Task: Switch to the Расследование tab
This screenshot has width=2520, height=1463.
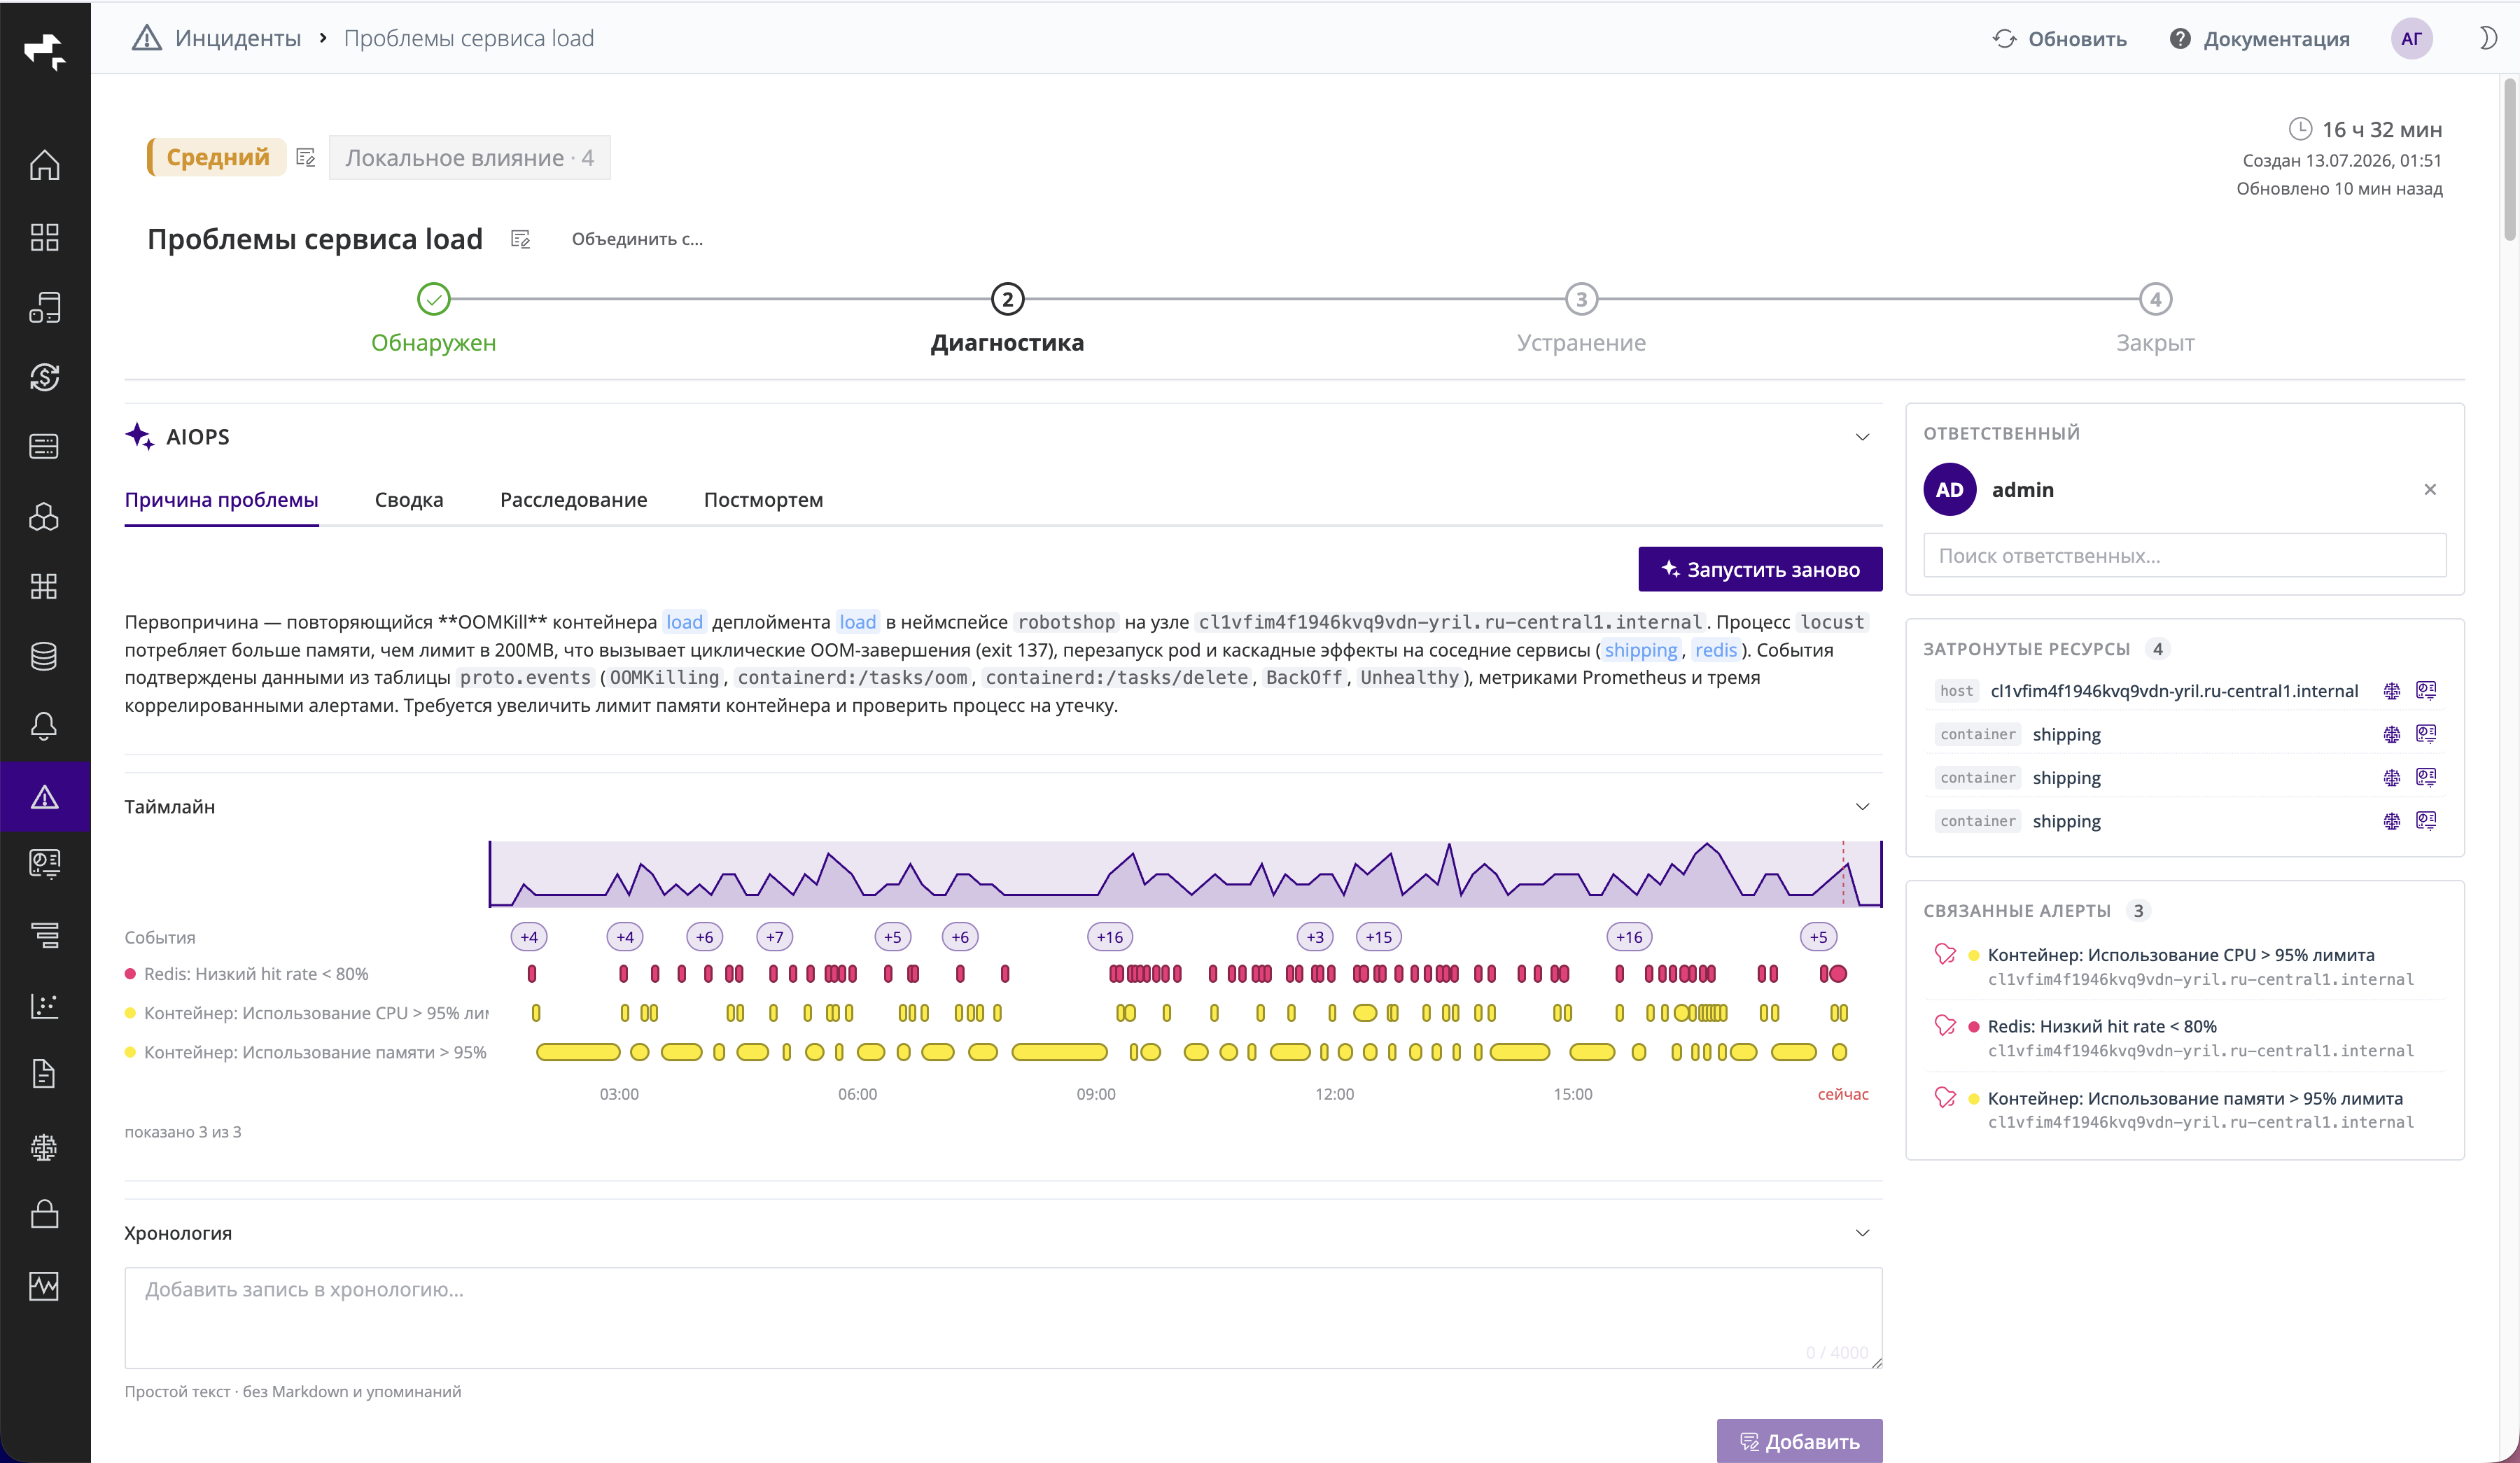Action: pyautogui.click(x=573, y=500)
